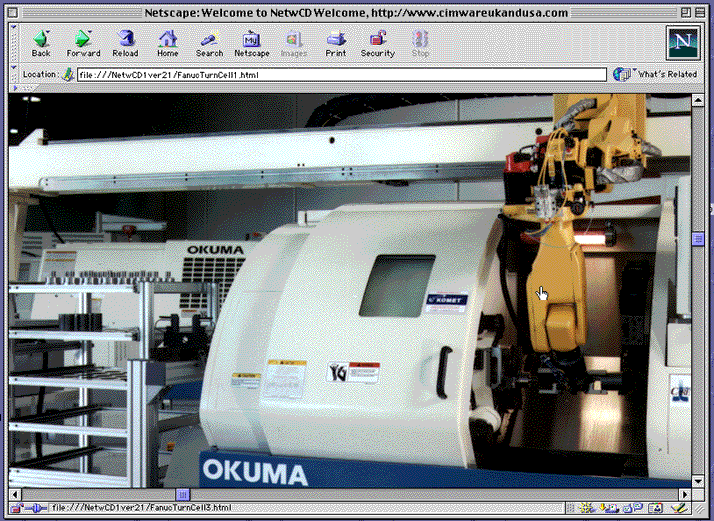Open Address Book from the component bar
Viewport: 714px width, 521px height.
(x=655, y=508)
